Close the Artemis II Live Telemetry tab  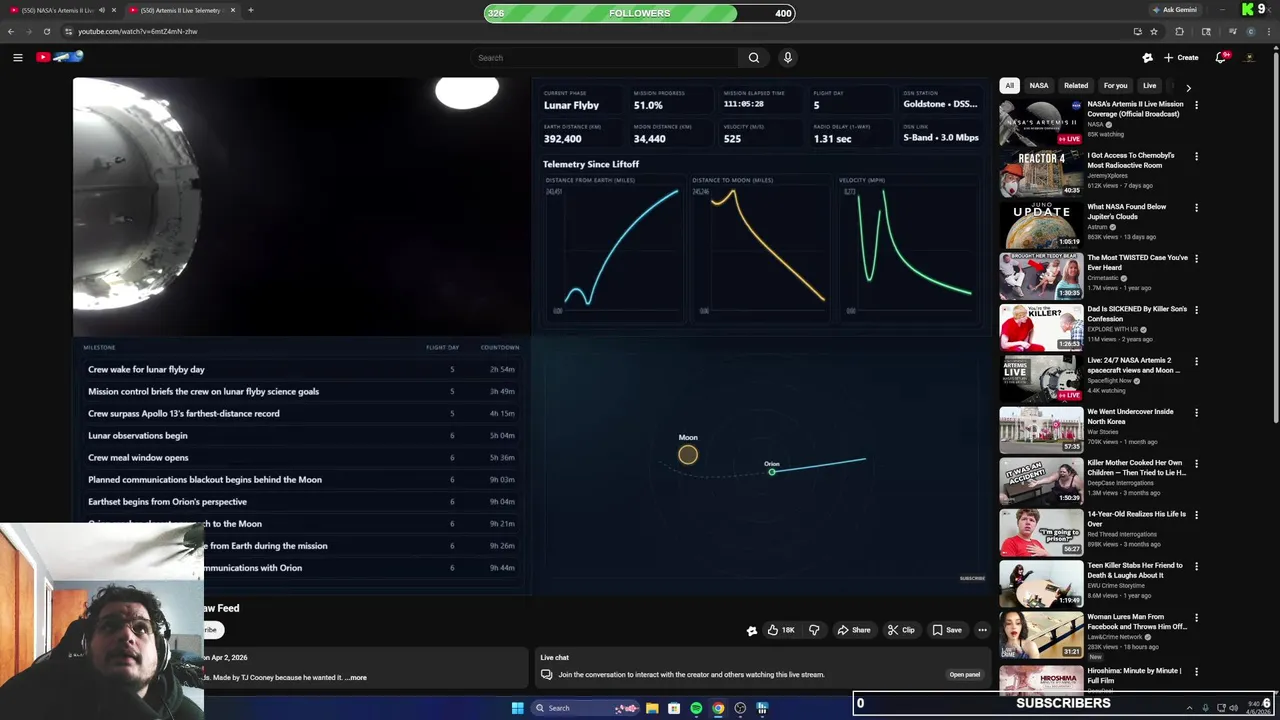(x=233, y=10)
